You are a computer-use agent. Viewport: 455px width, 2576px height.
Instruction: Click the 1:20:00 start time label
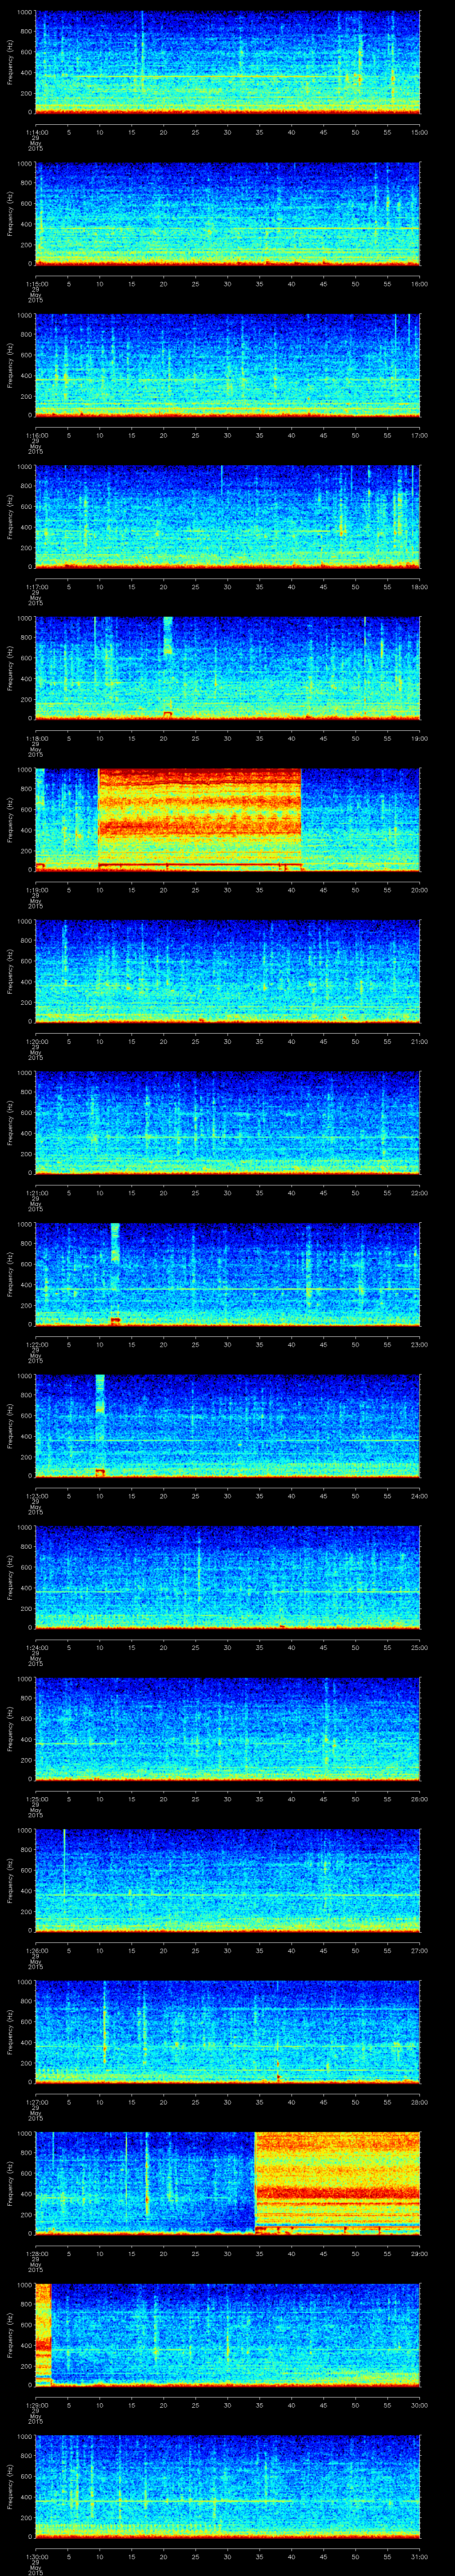click(37, 1041)
